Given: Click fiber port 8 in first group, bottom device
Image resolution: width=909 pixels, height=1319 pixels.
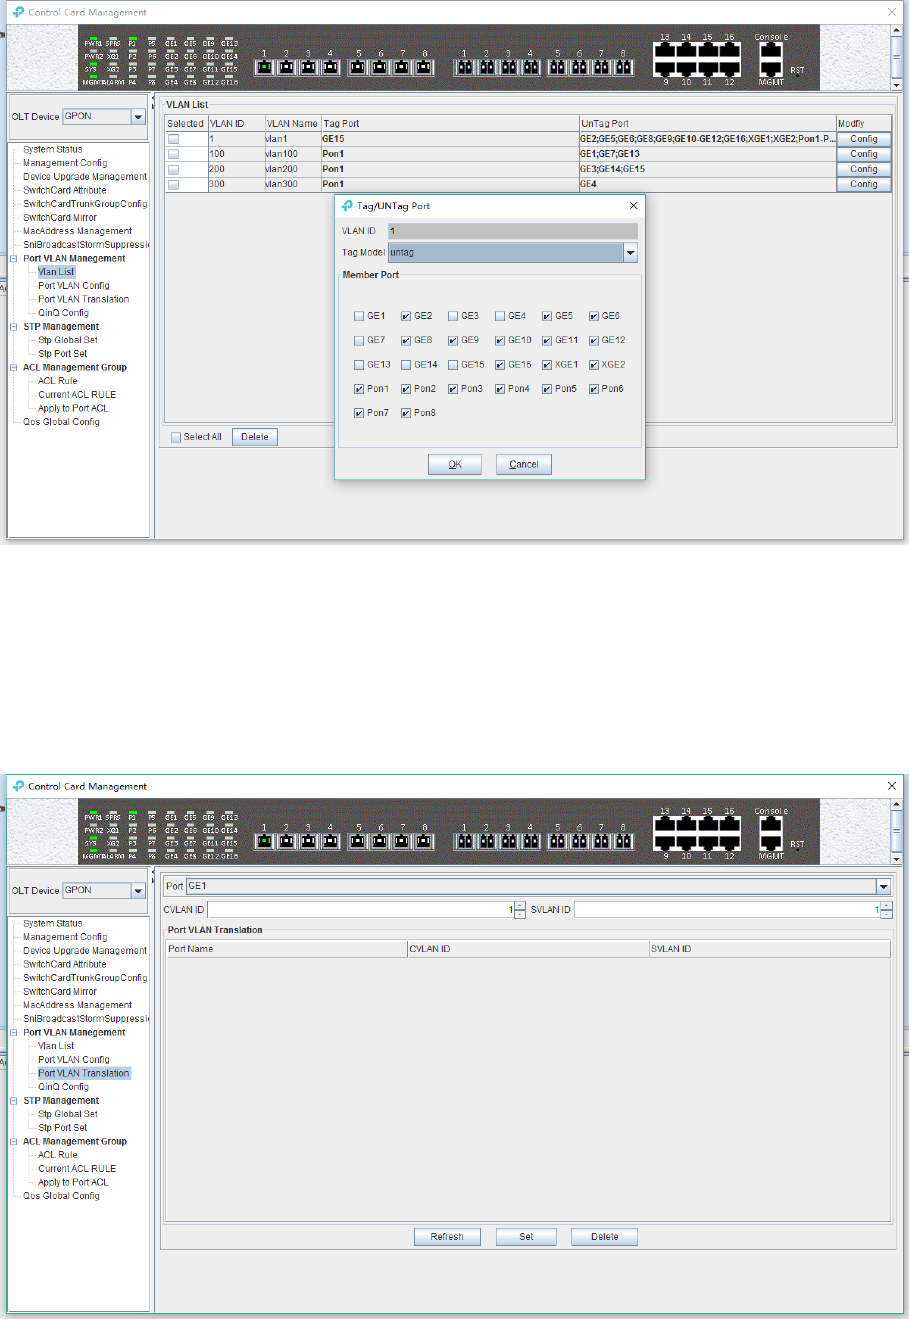Looking at the screenshot, I should pyautogui.click(x=424, y=841).
